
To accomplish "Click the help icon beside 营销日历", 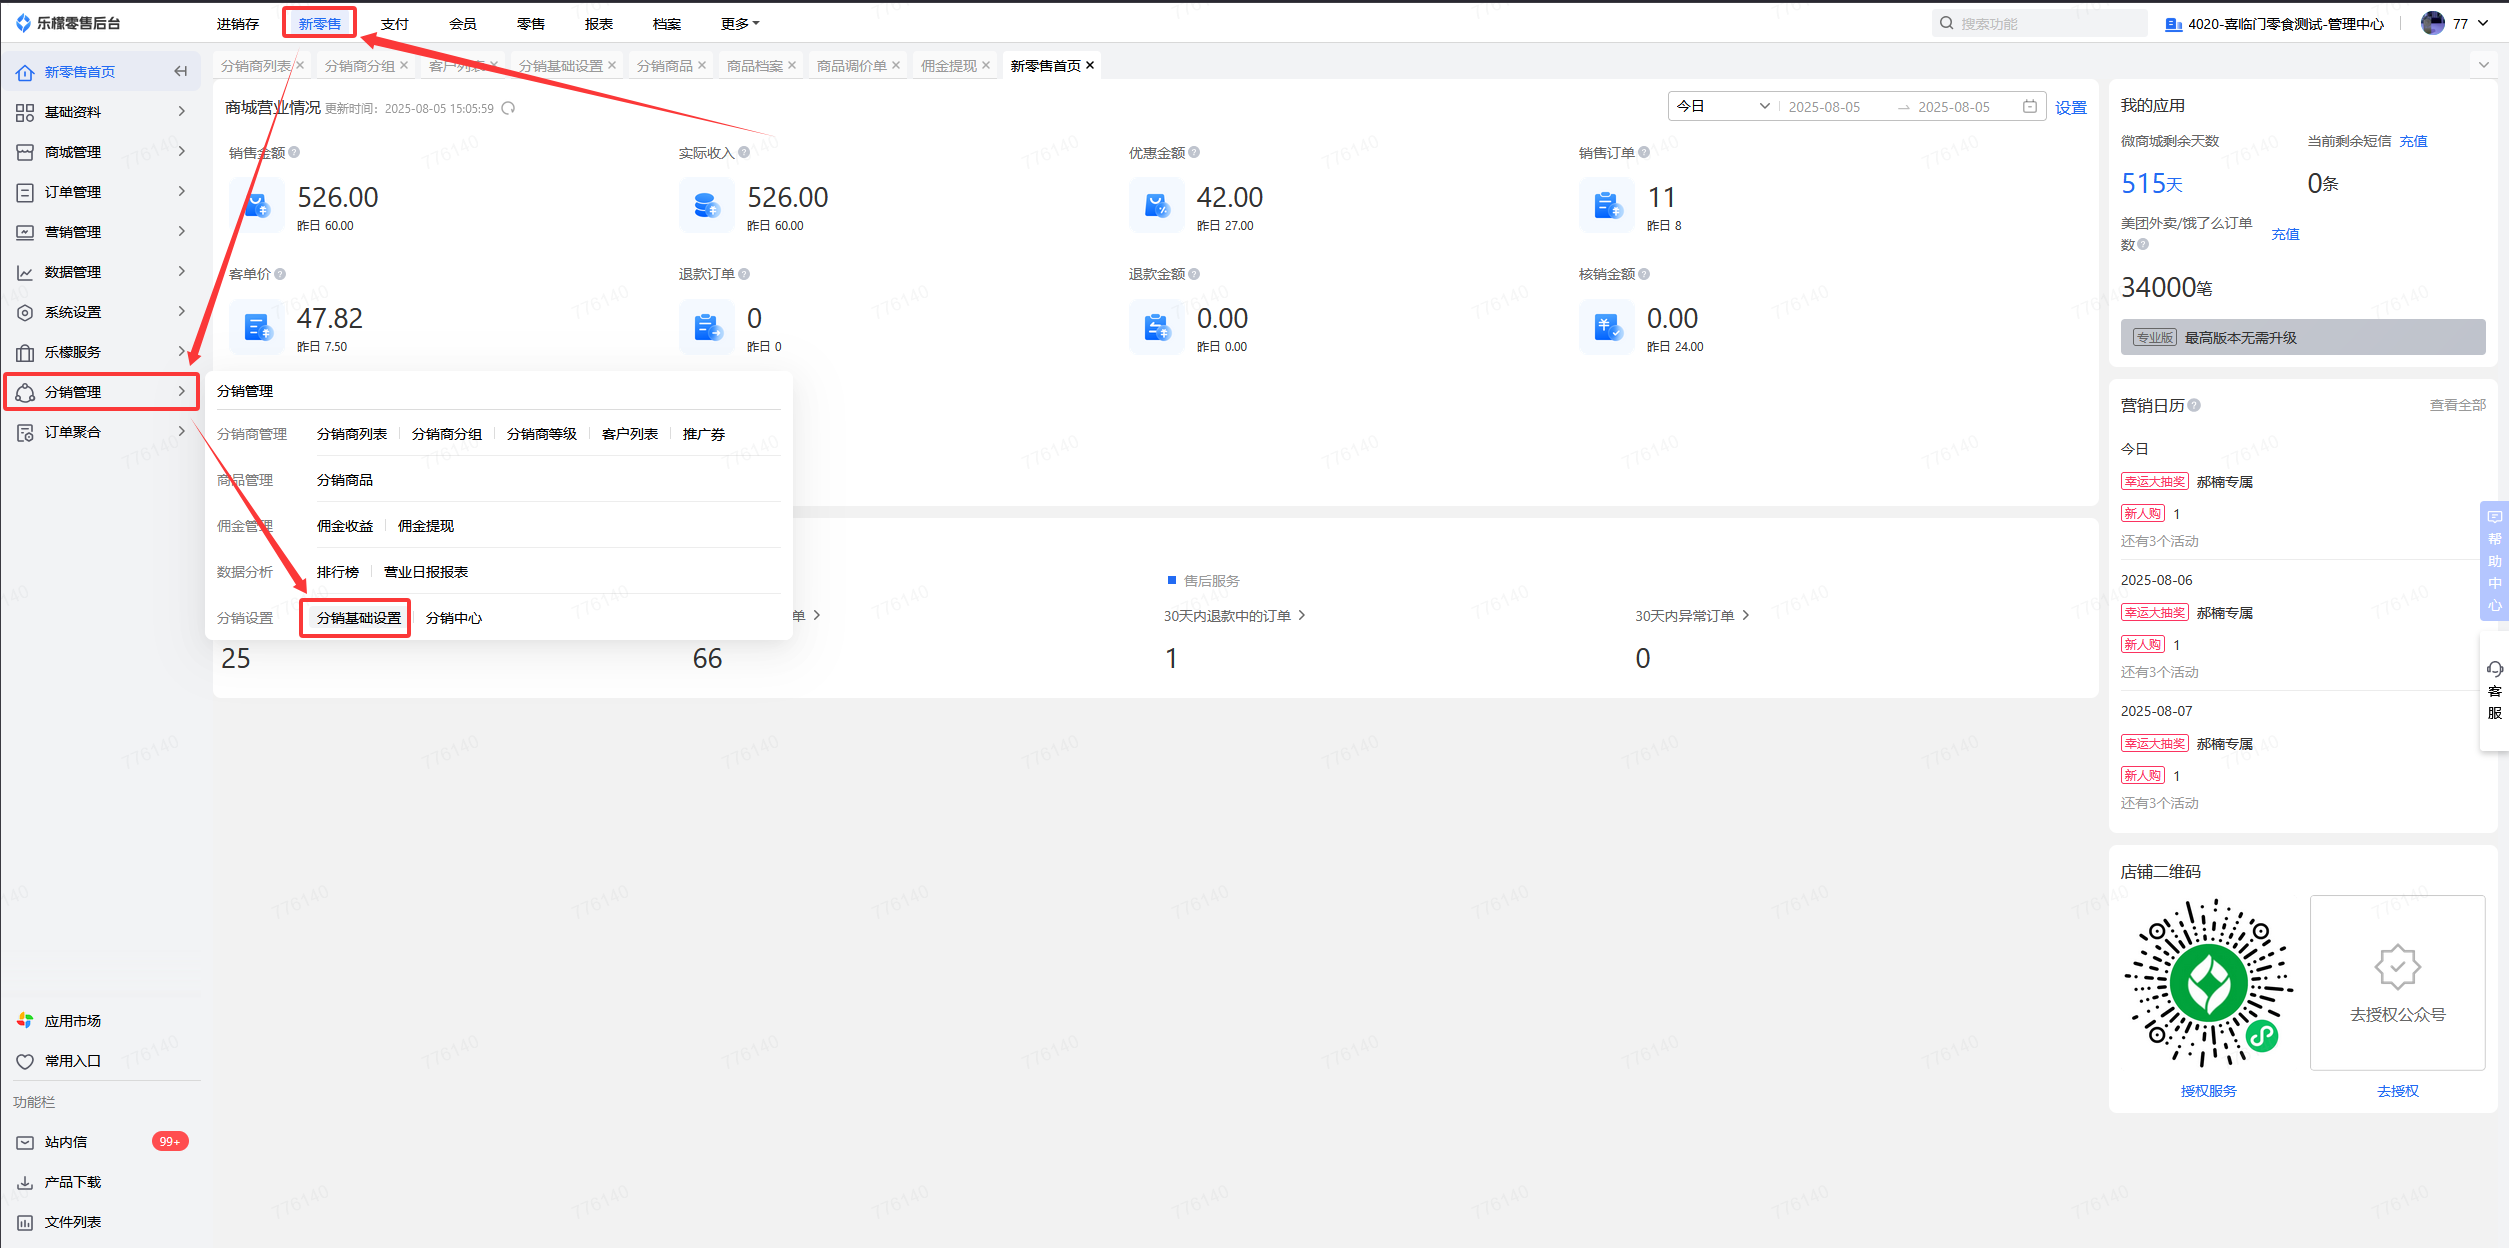I will tap(2194, 405).
